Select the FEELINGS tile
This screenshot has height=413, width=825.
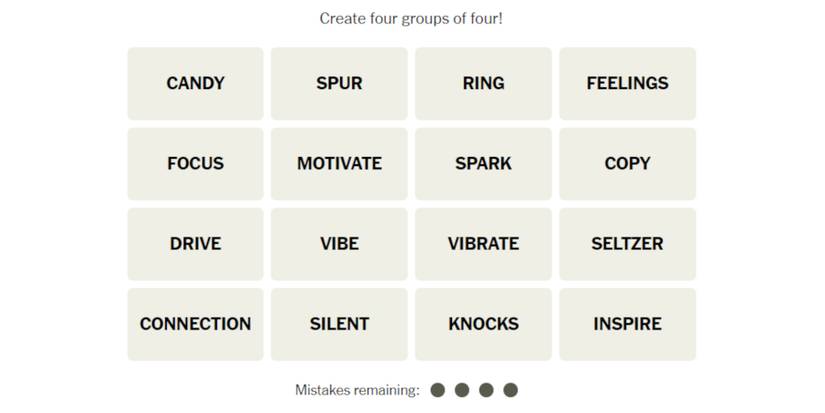[x=627, y=83]
